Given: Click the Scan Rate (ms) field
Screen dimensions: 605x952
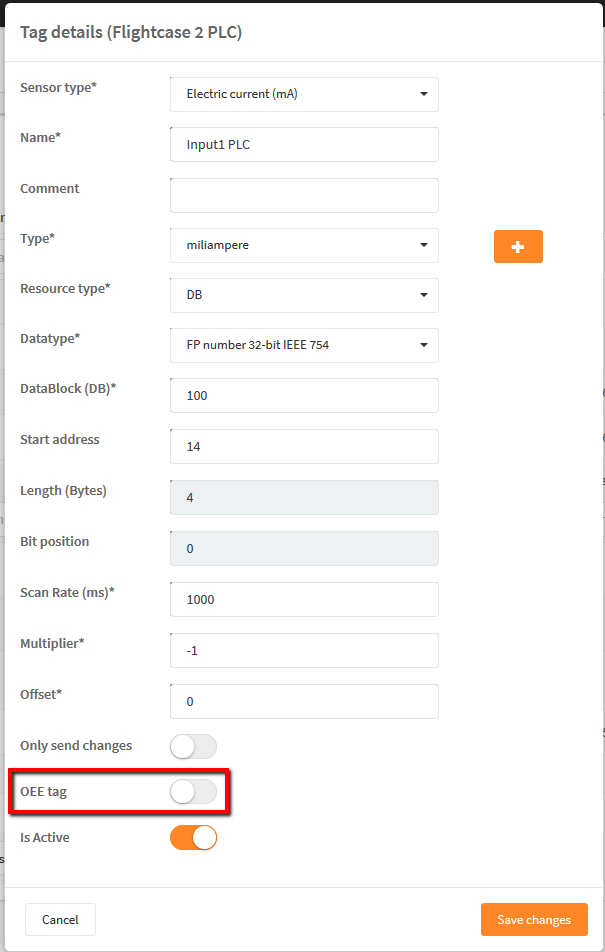Looking at the screenshot, I should tap(304, 600).
